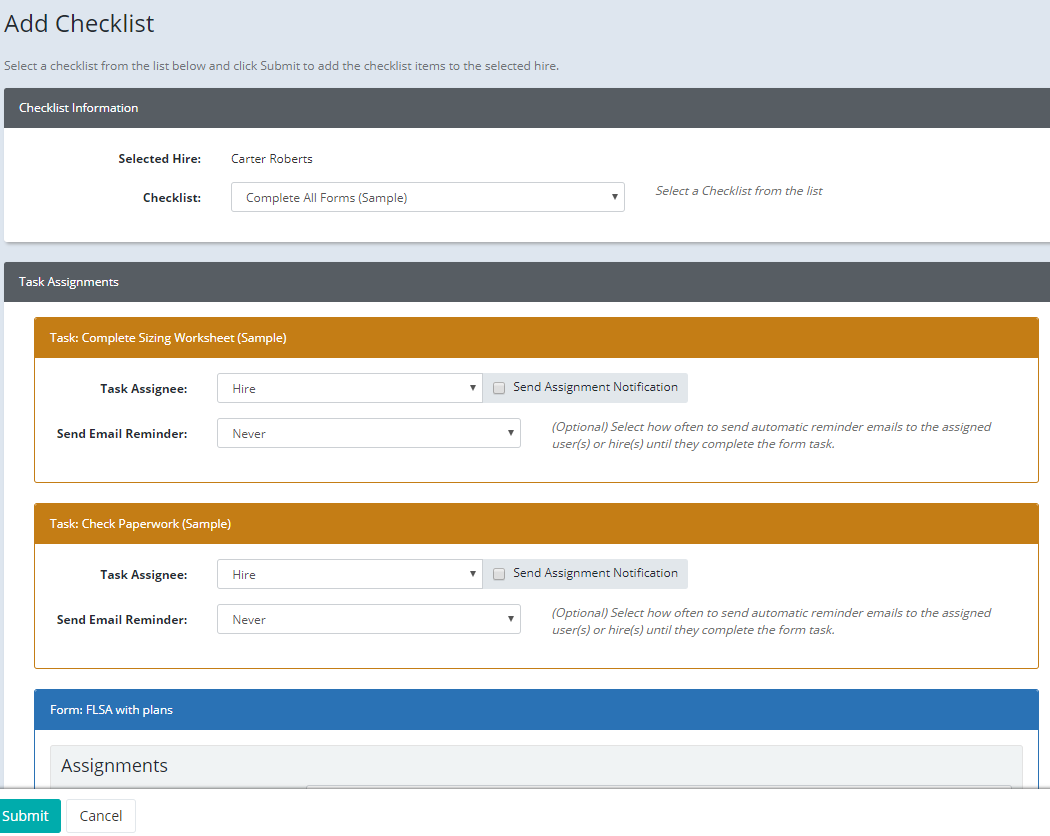Click the Add Checklist page title
The width and height of the screenshot is (1050, 836).
click(x=79, y=23)
